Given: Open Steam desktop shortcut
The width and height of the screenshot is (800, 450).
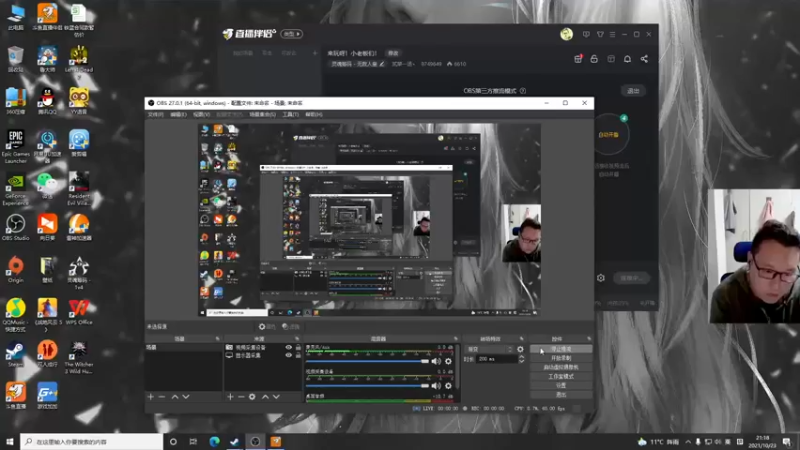Looking at the screenshot, I should tap(15, 354).
